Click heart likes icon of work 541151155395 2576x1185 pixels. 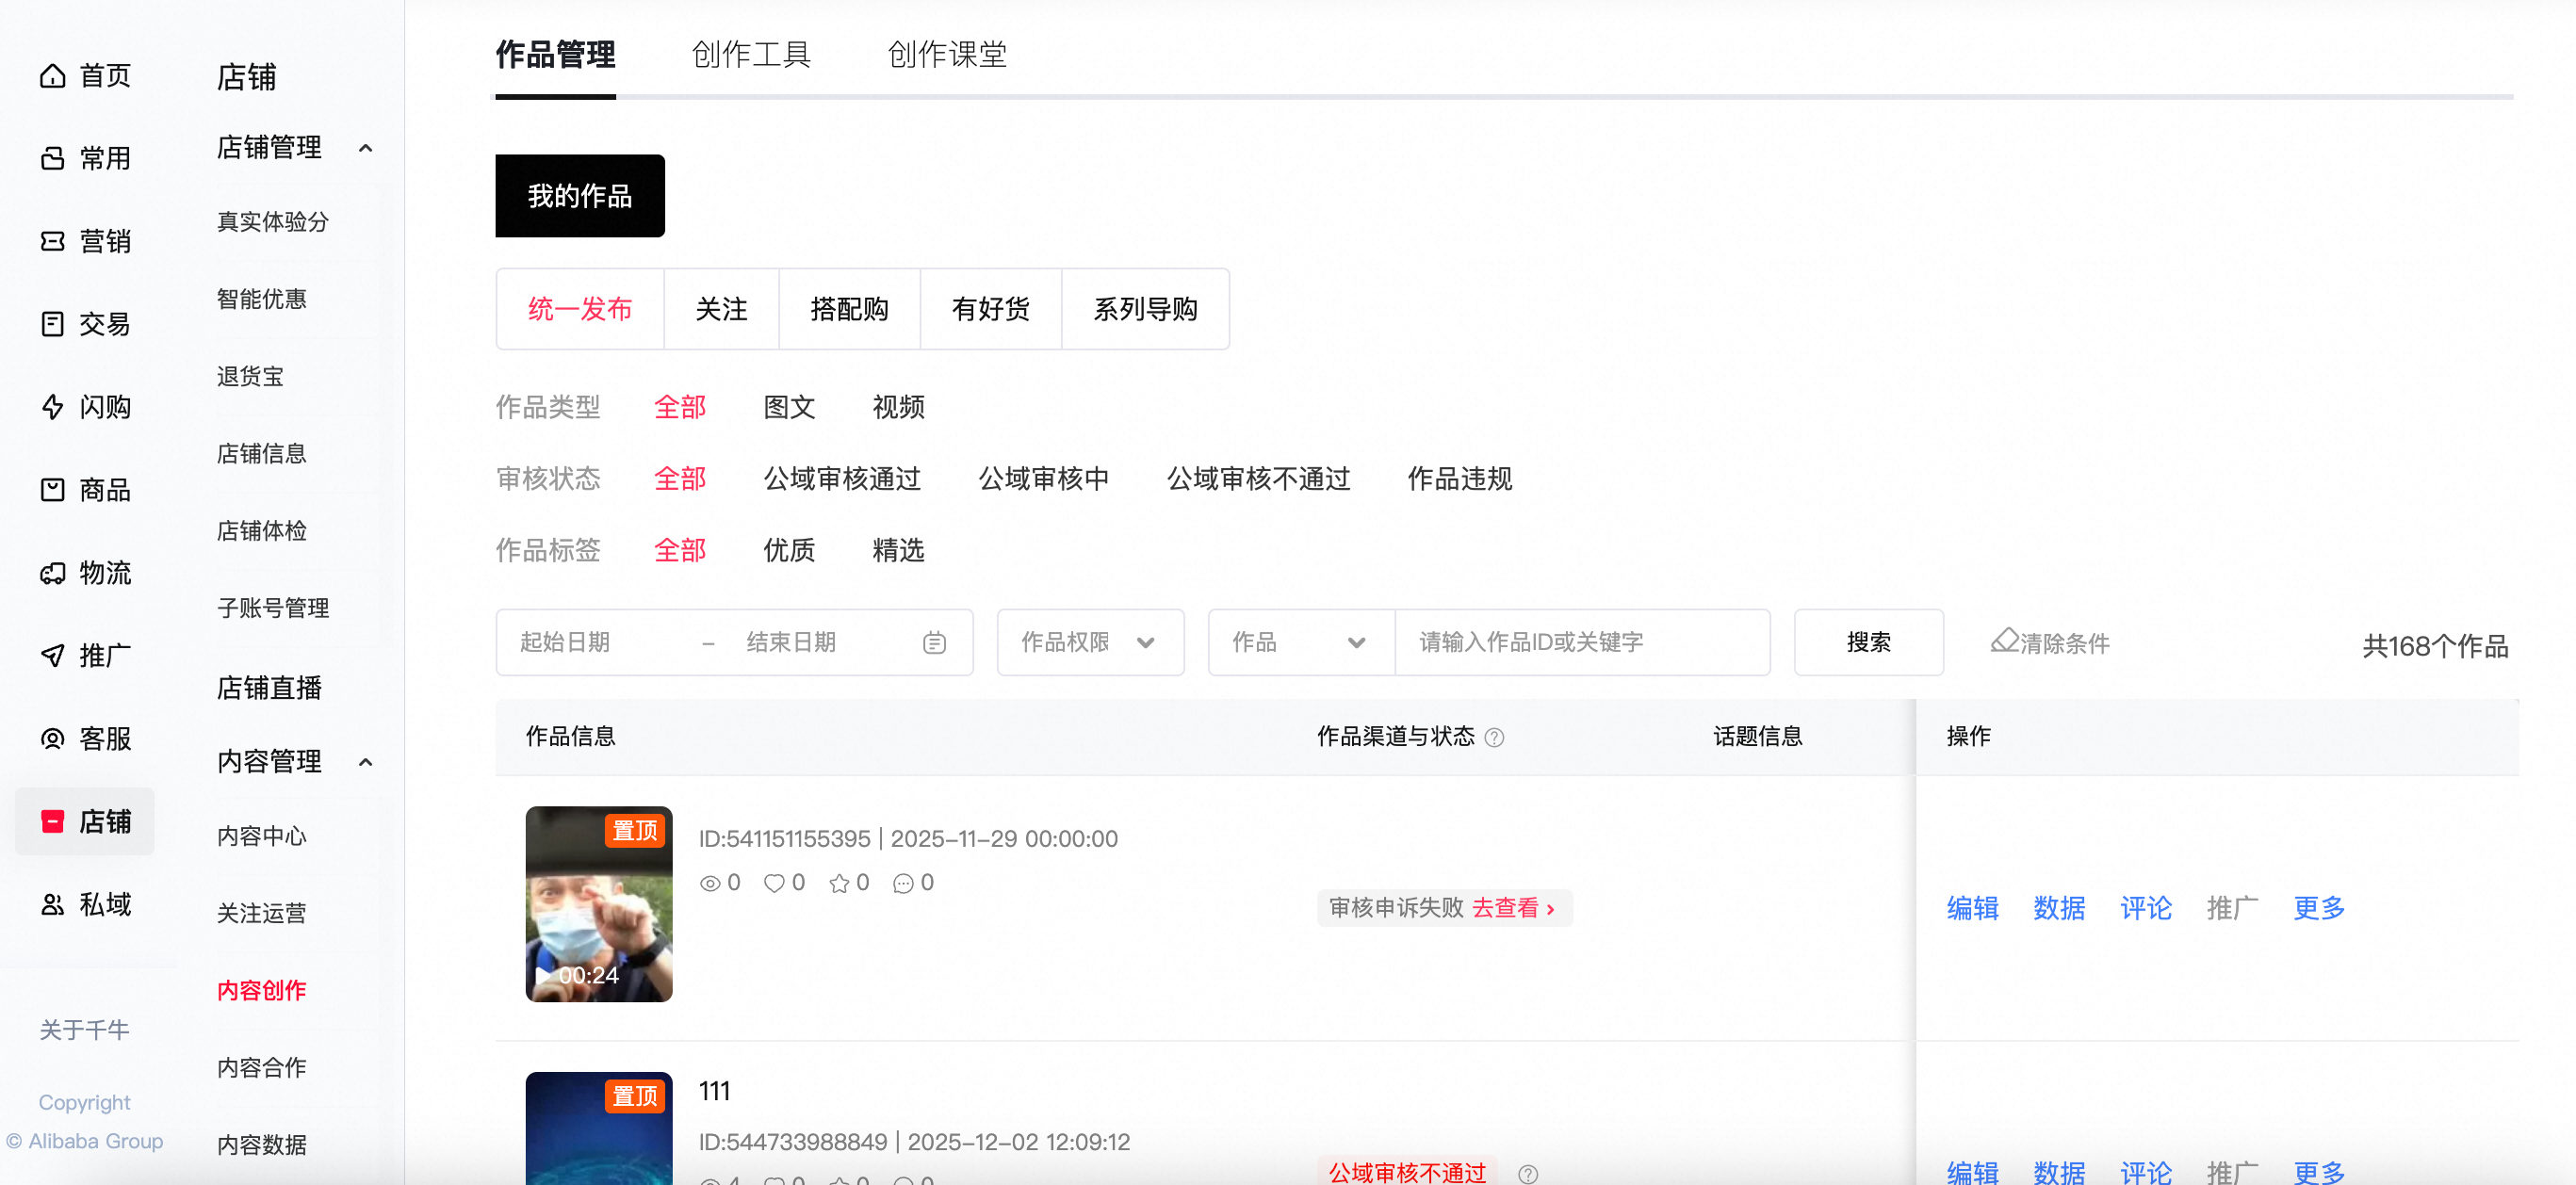774,884
